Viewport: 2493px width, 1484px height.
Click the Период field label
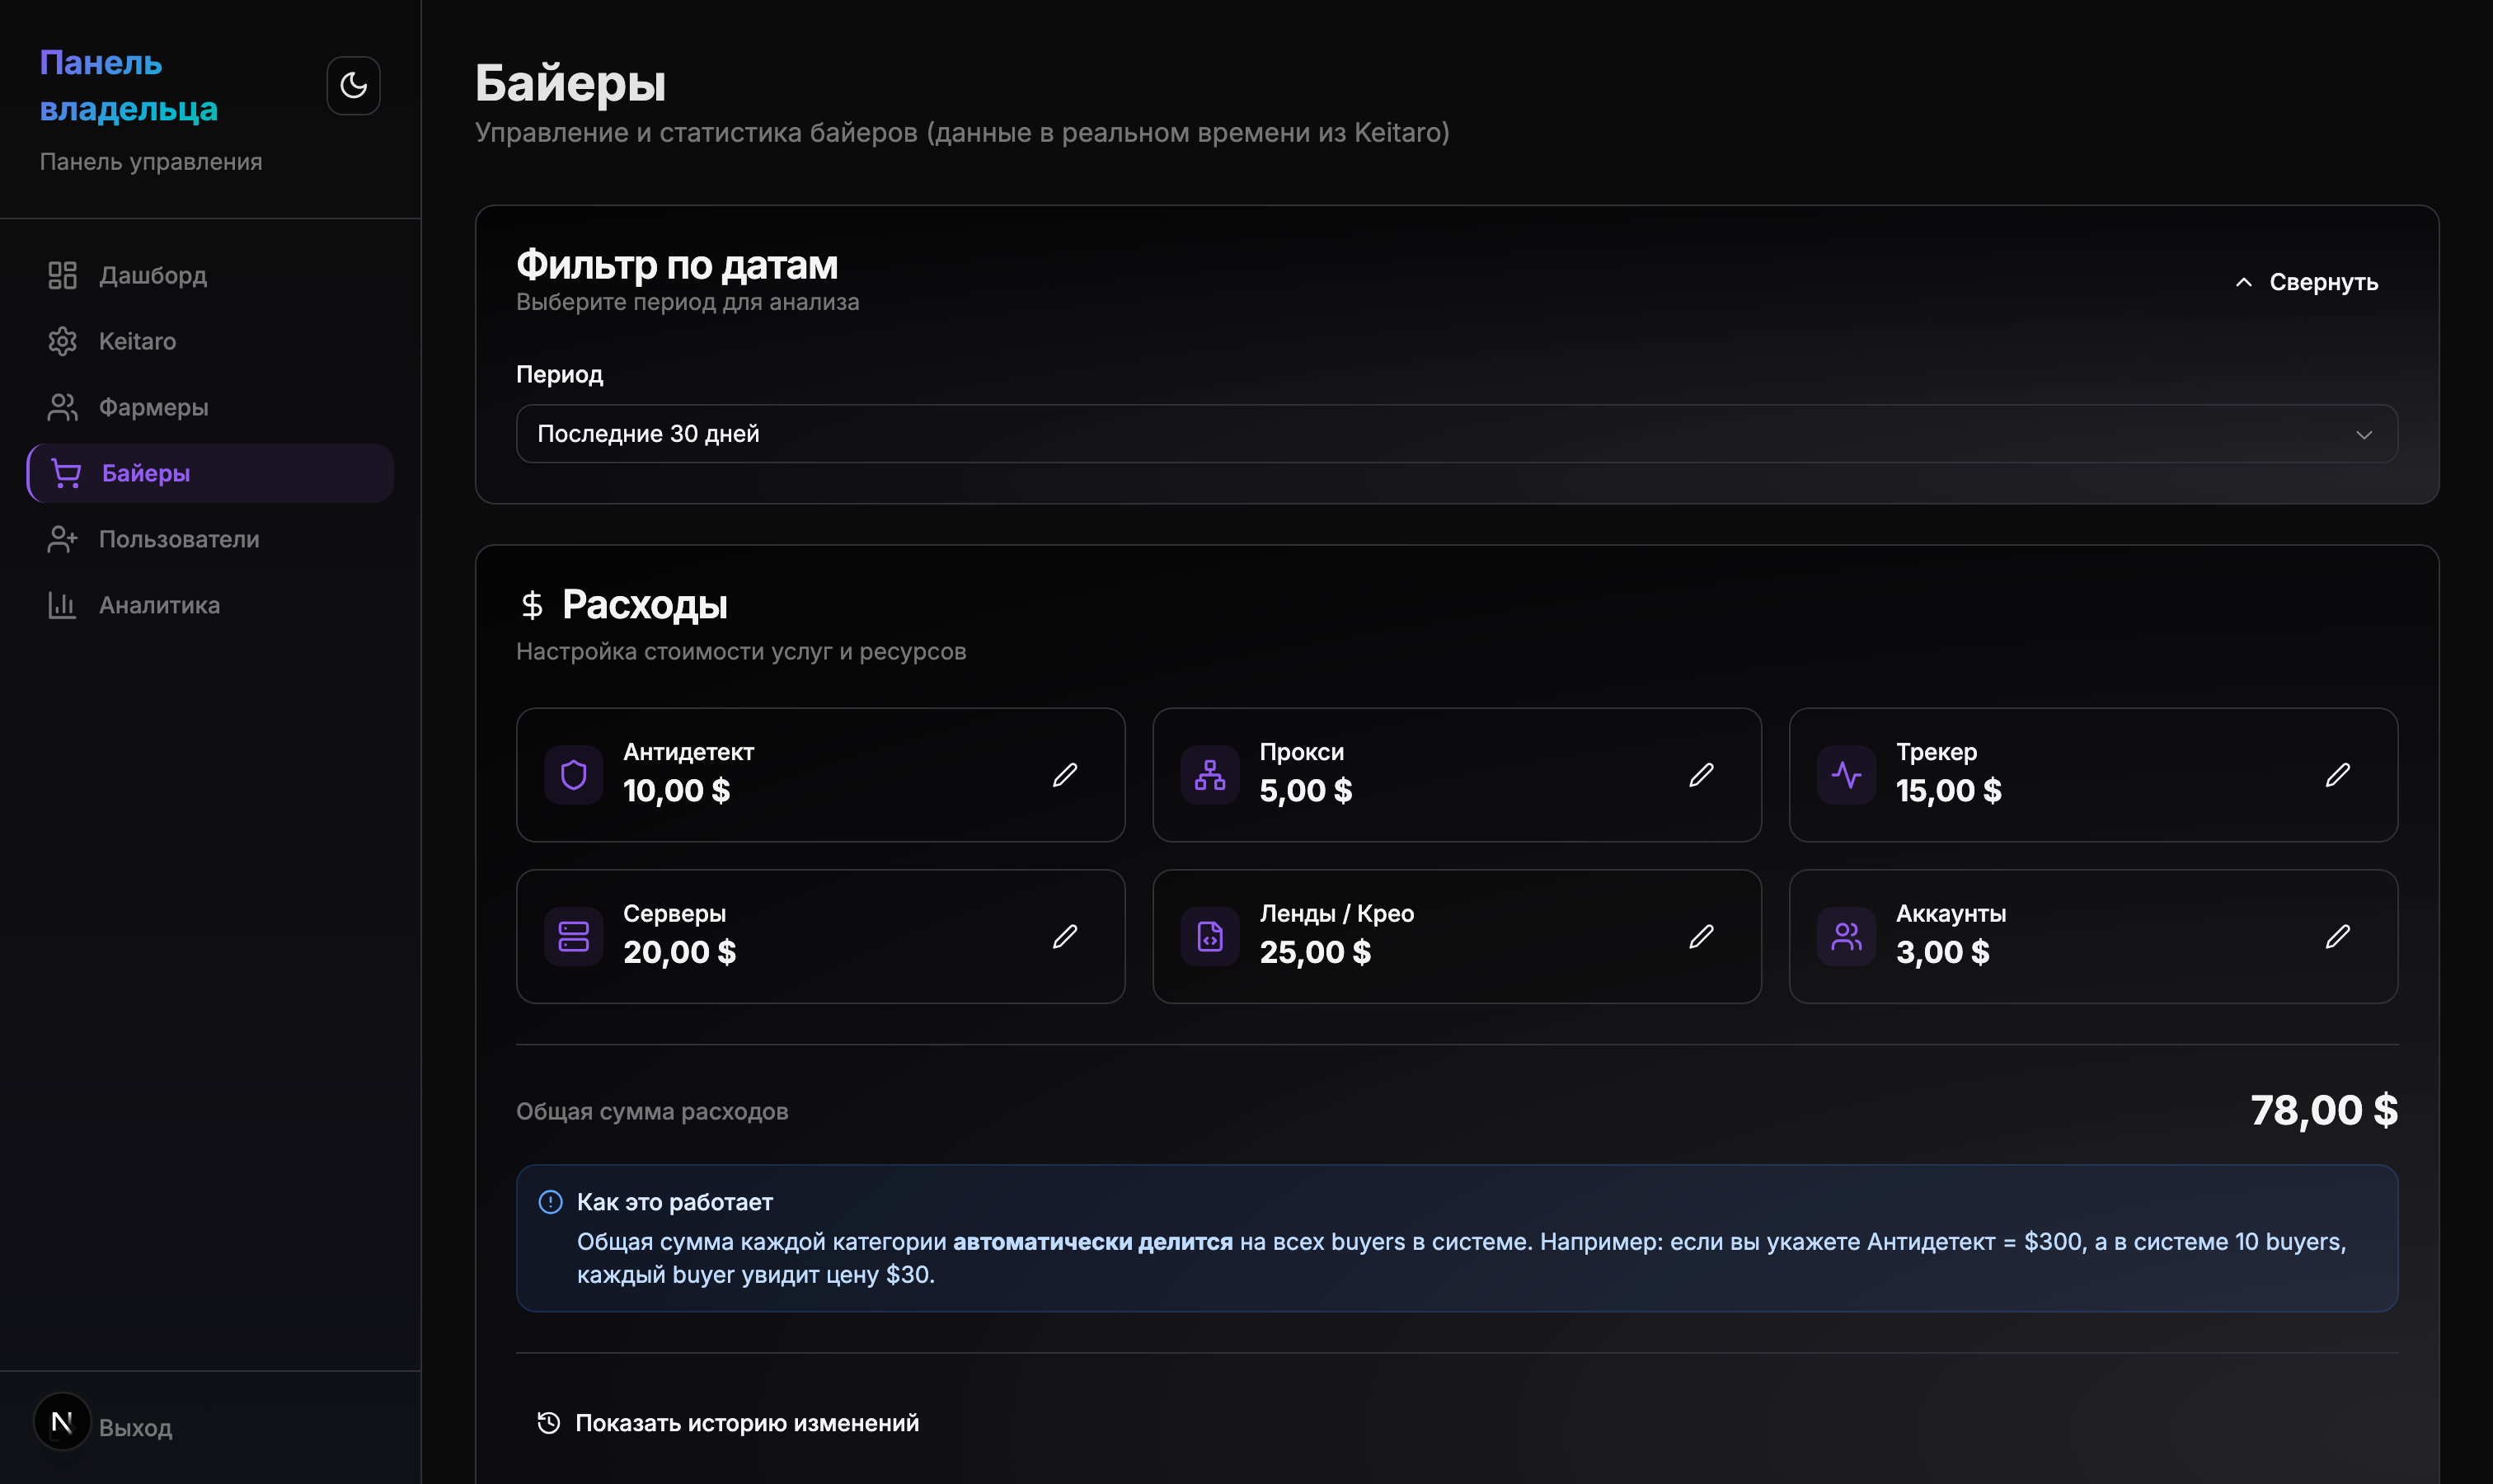pyautogui.click(x=560, y=375)
